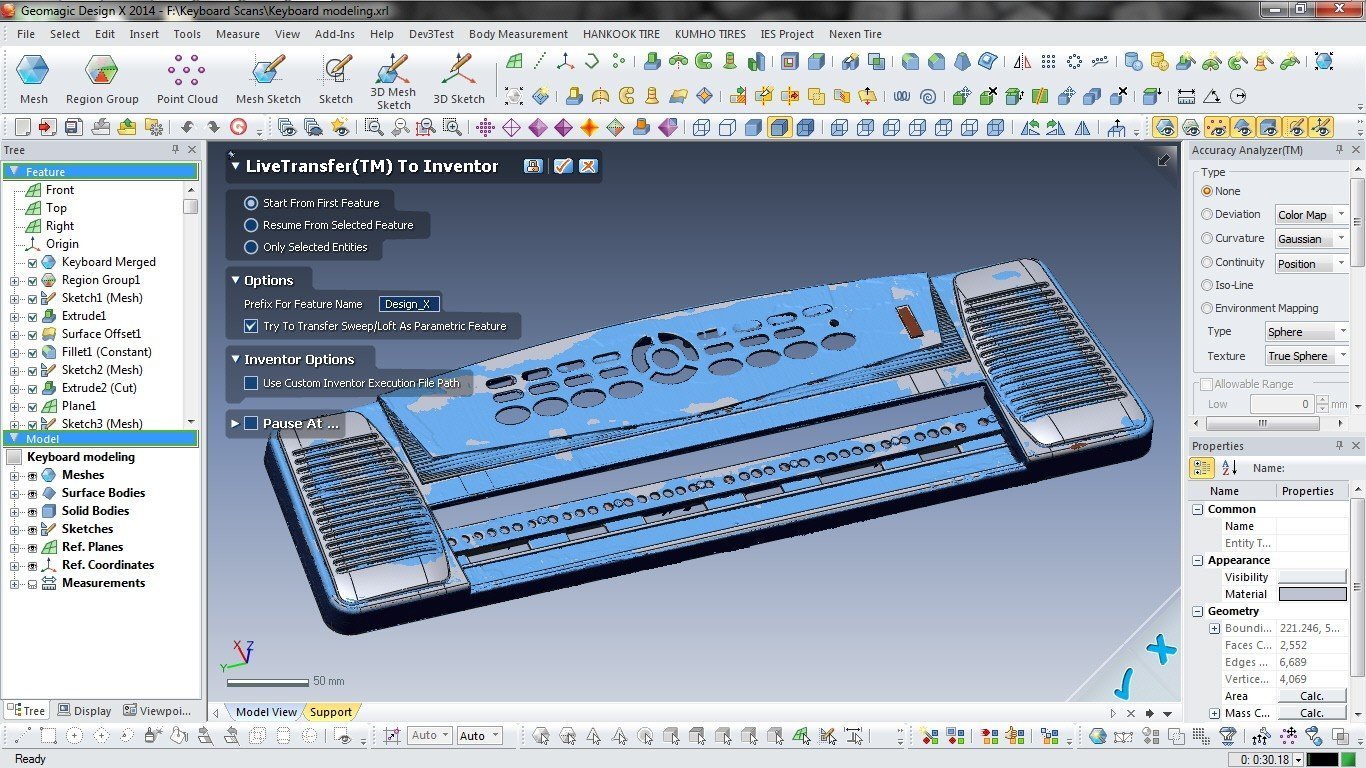The width and height of the screenshot is (1366, 768).
Task: Launch the 3D Sketch tool
Action: 459,80
